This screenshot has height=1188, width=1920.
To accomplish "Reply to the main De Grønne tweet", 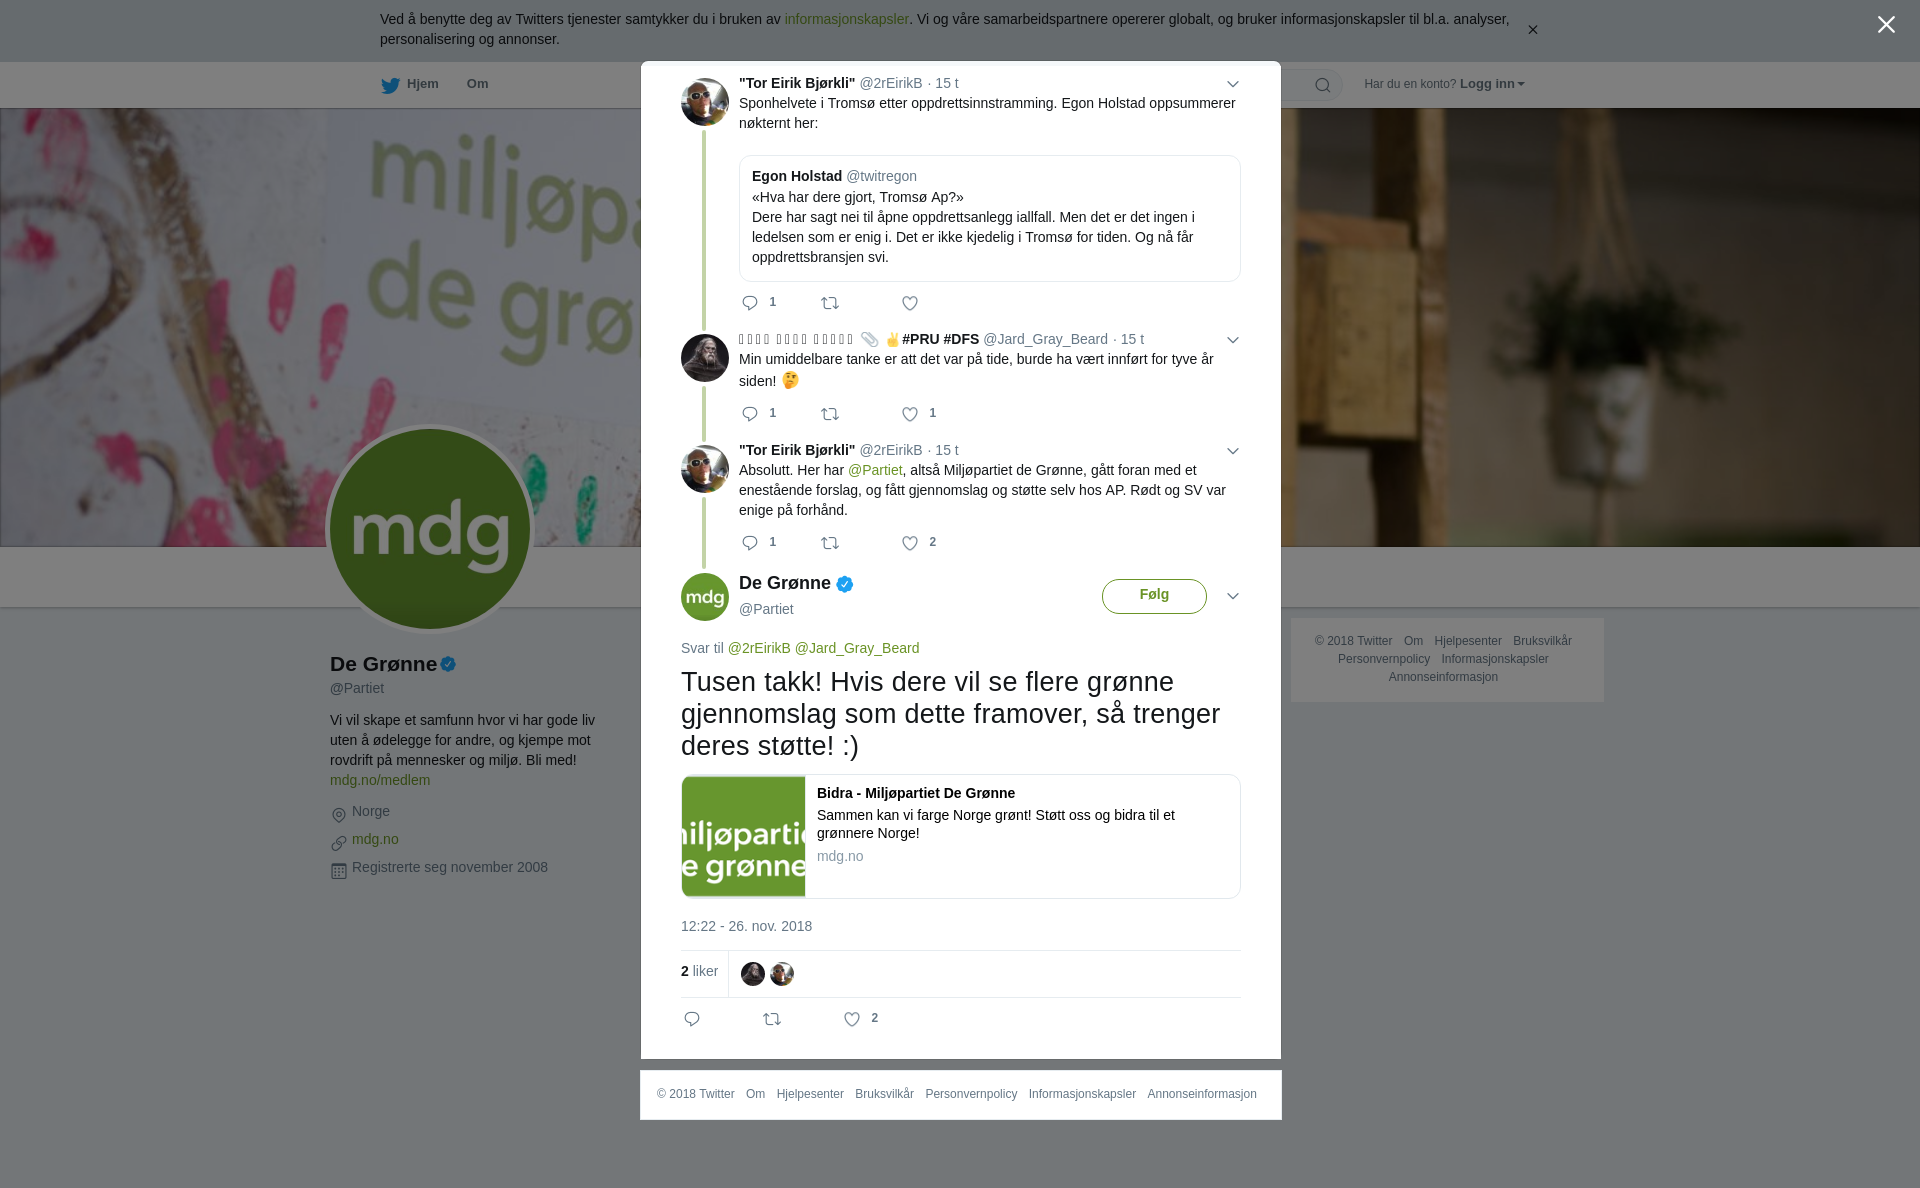I will pyautogui.click(x=692, y=1019).
